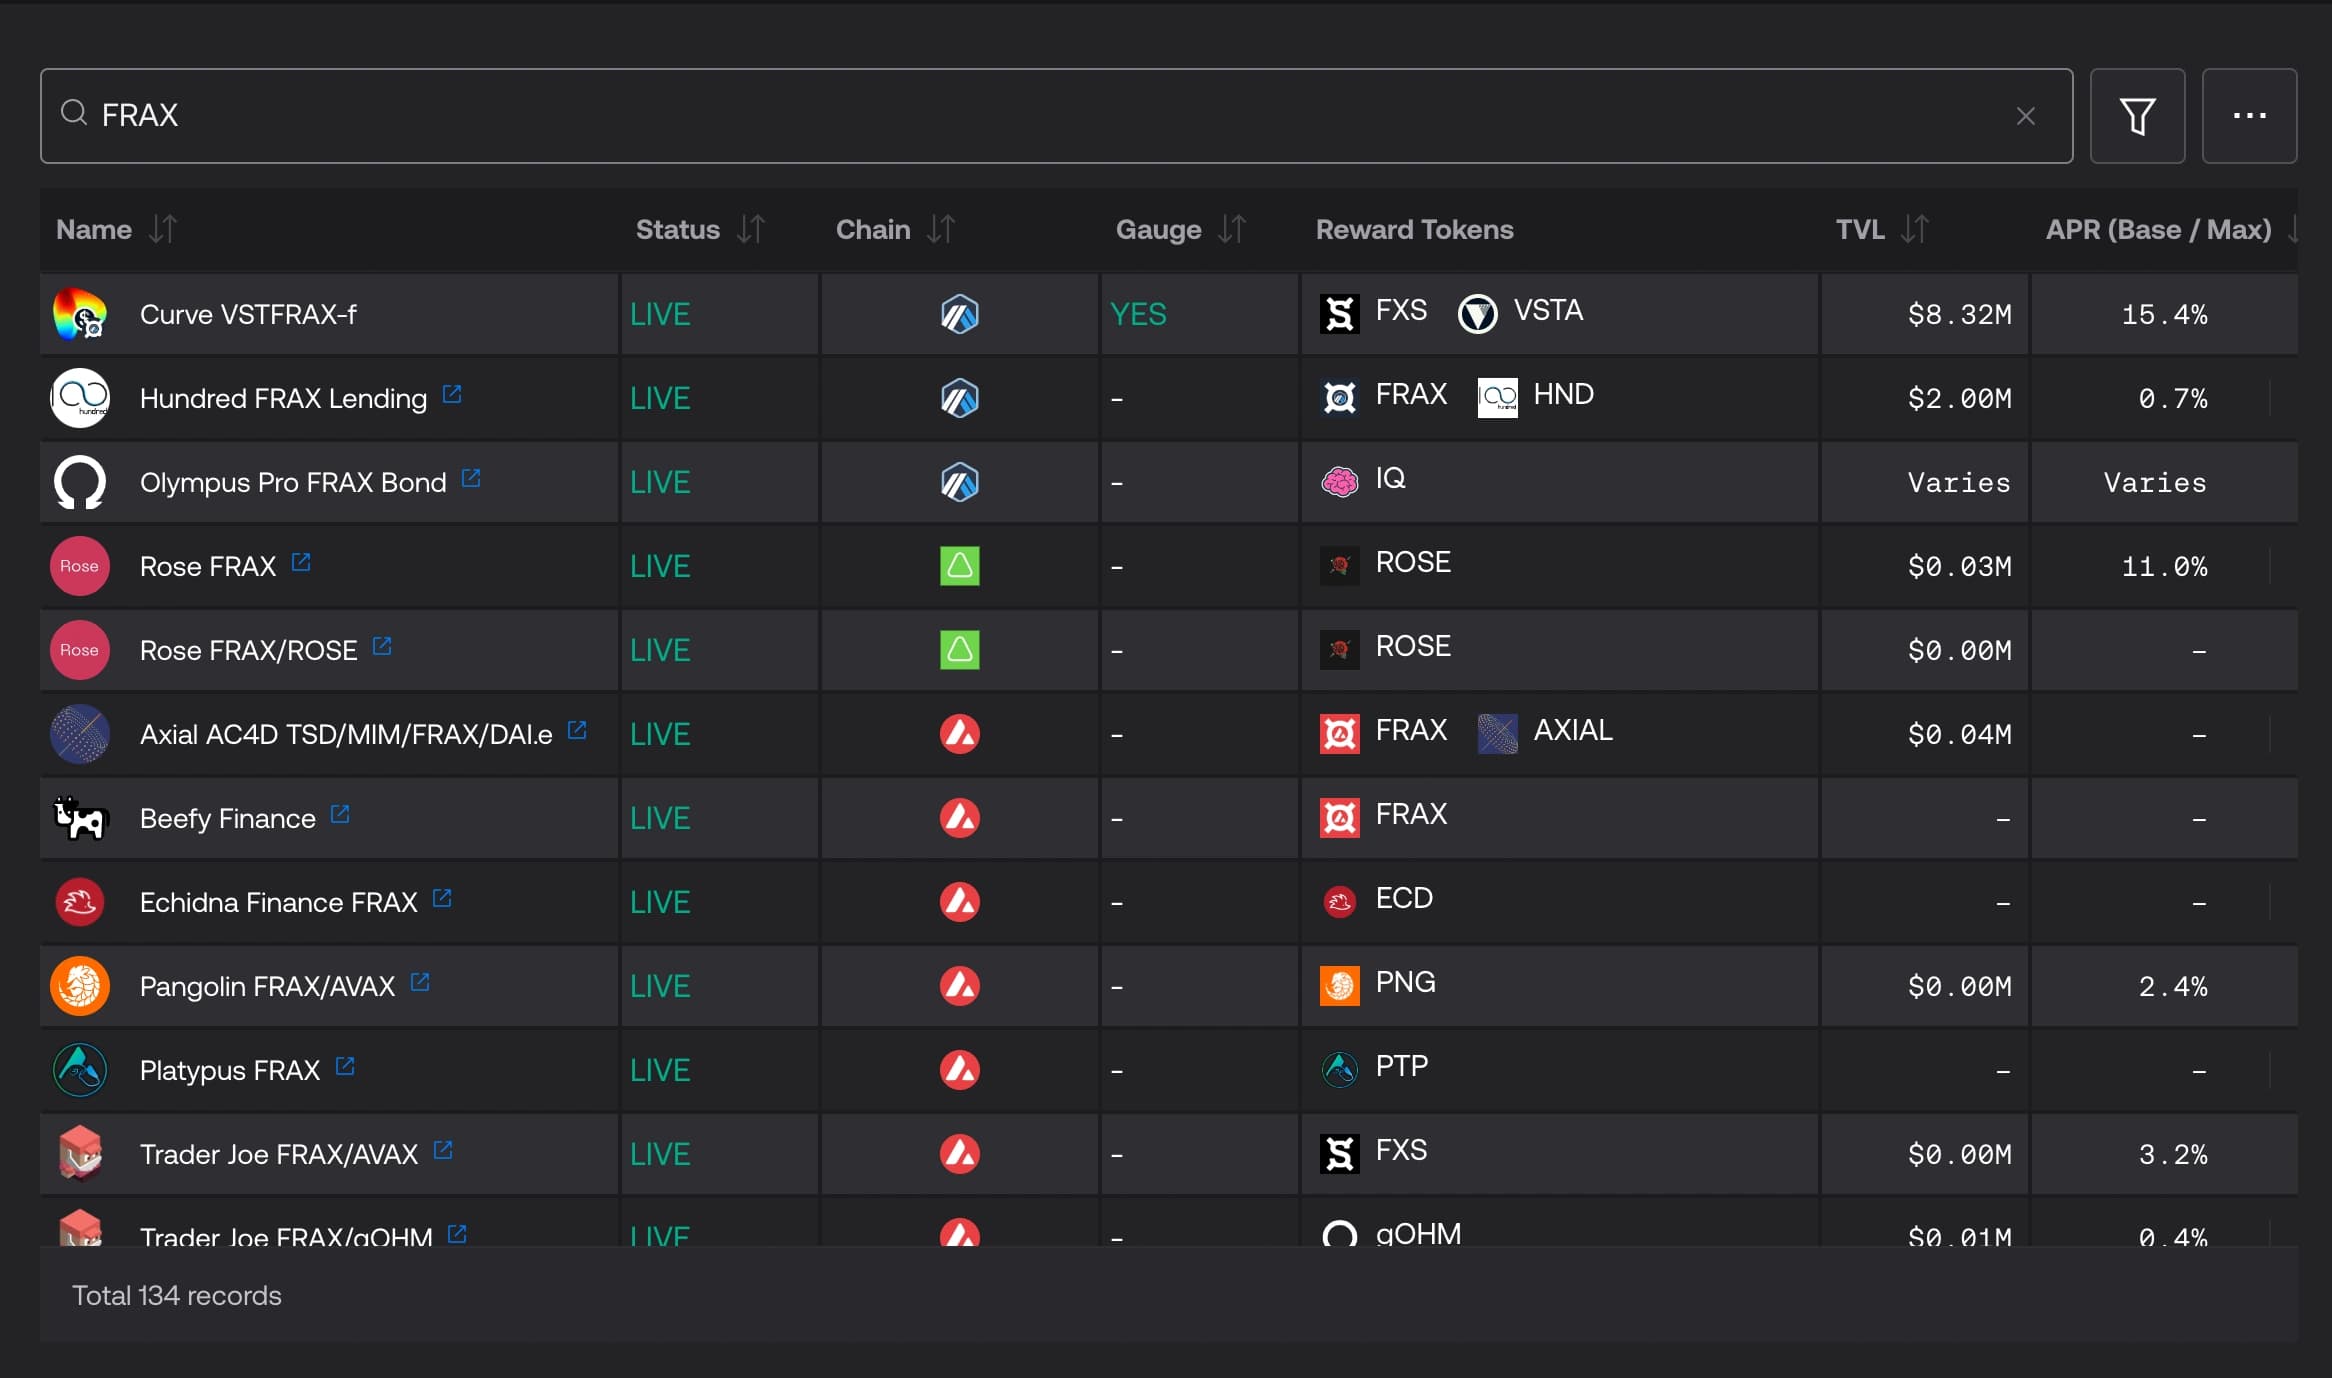Viewport: 2332px width, 1378px height.
Task: Open Rose FRAX/ROSE external link icon
Action: (382, 646)
